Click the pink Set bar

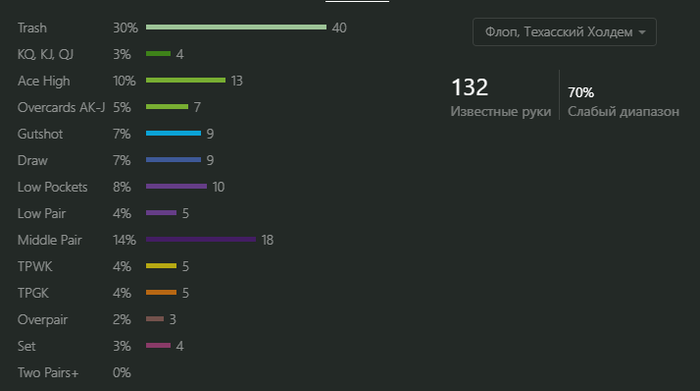coord(158,345)
